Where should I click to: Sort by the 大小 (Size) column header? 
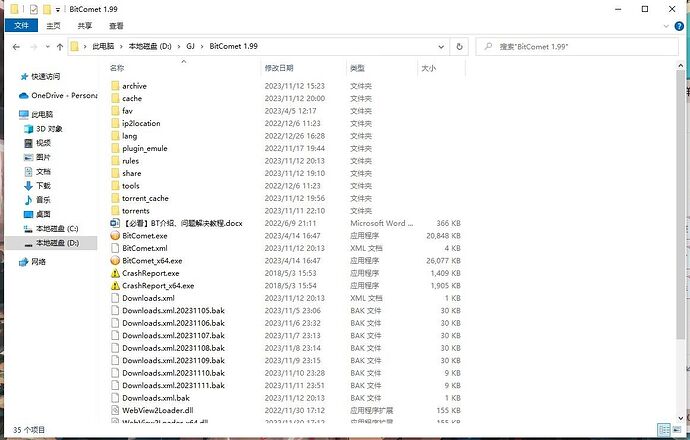pos(441,68)
